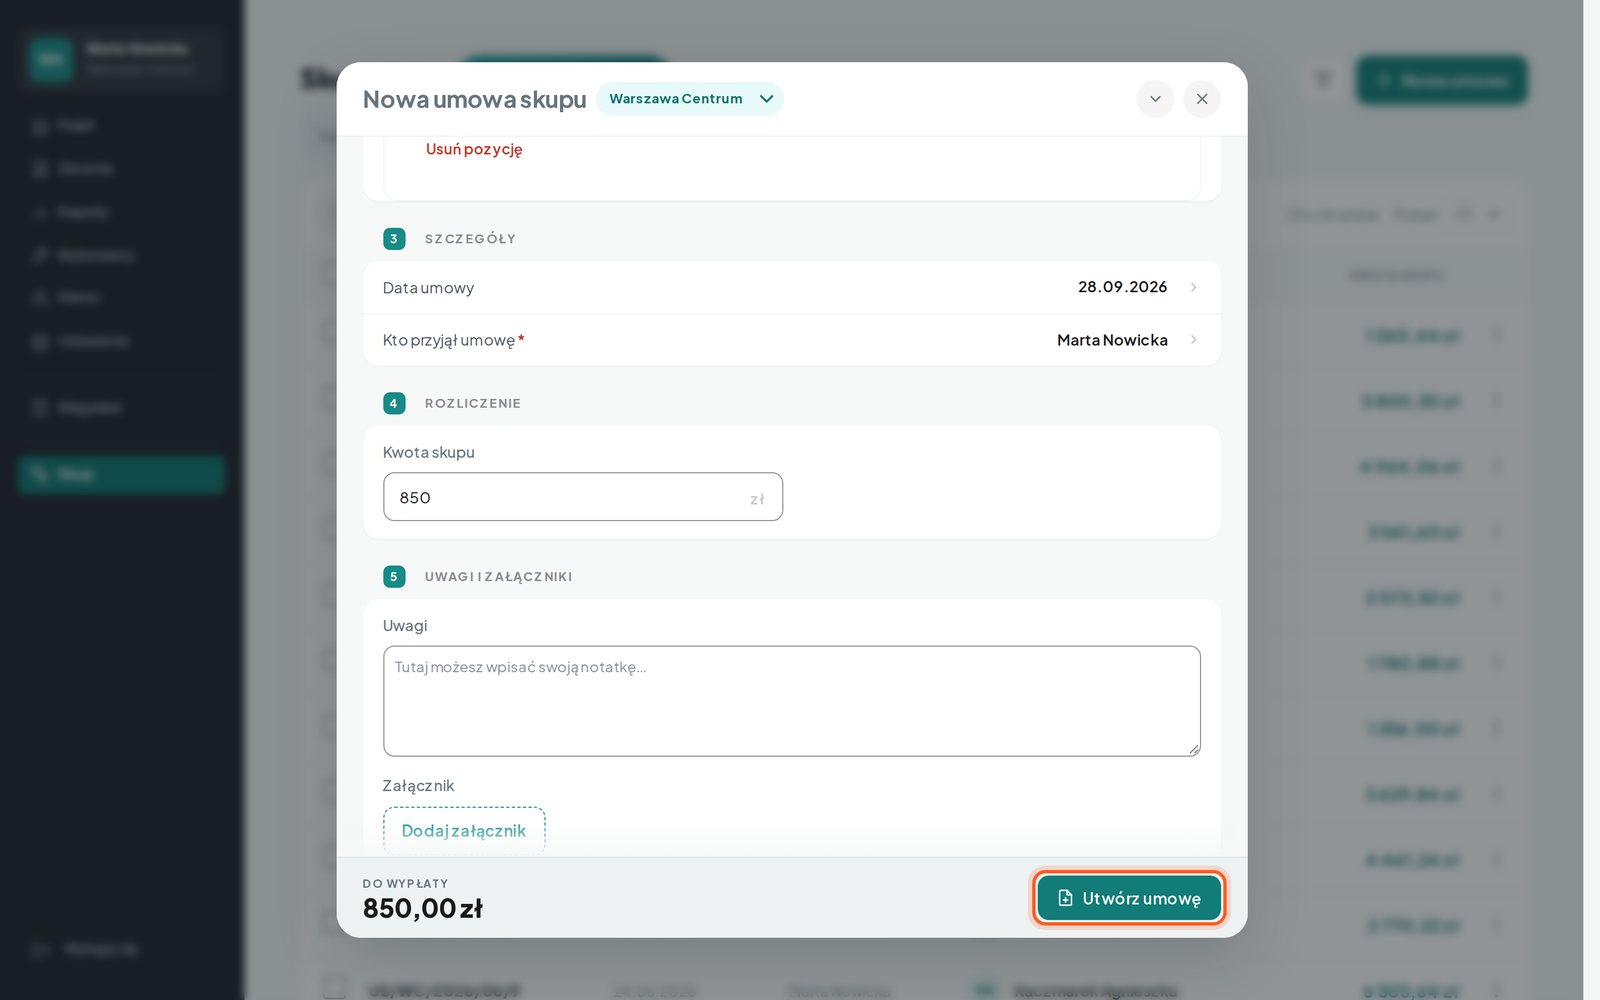Click the red Usuń pozycję link
Viewport: 1600px width, 1000px height.
[474, 149]
